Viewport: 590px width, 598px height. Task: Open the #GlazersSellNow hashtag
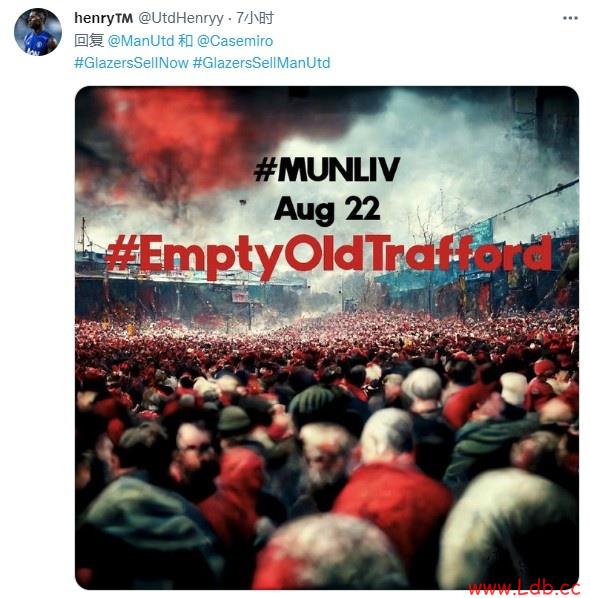point(132,63)
